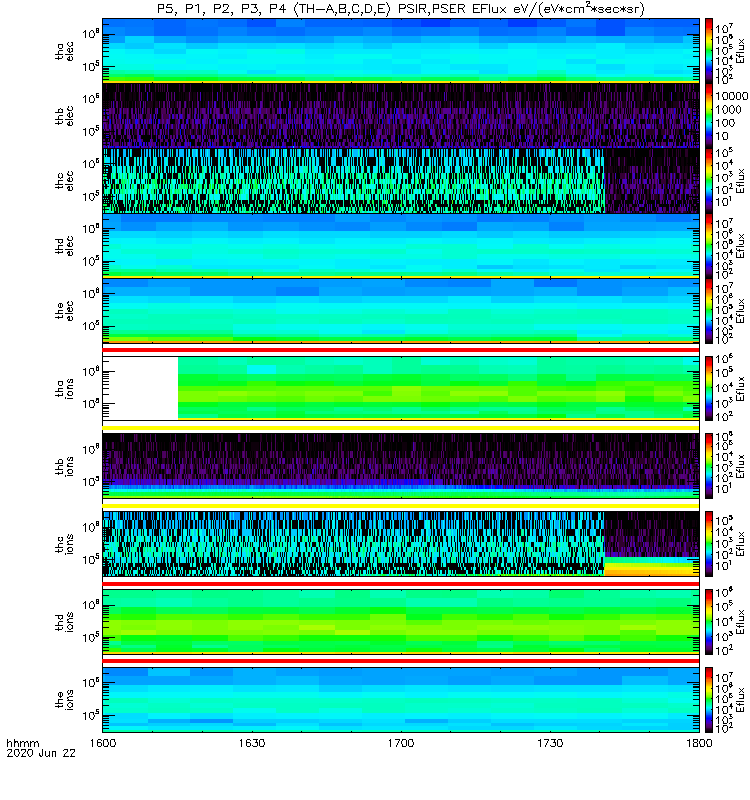Click the thc elec noisy spectrogram
The width and height of the screenshot is (750, 800).
pyautogui.click(x=353, y=181)
